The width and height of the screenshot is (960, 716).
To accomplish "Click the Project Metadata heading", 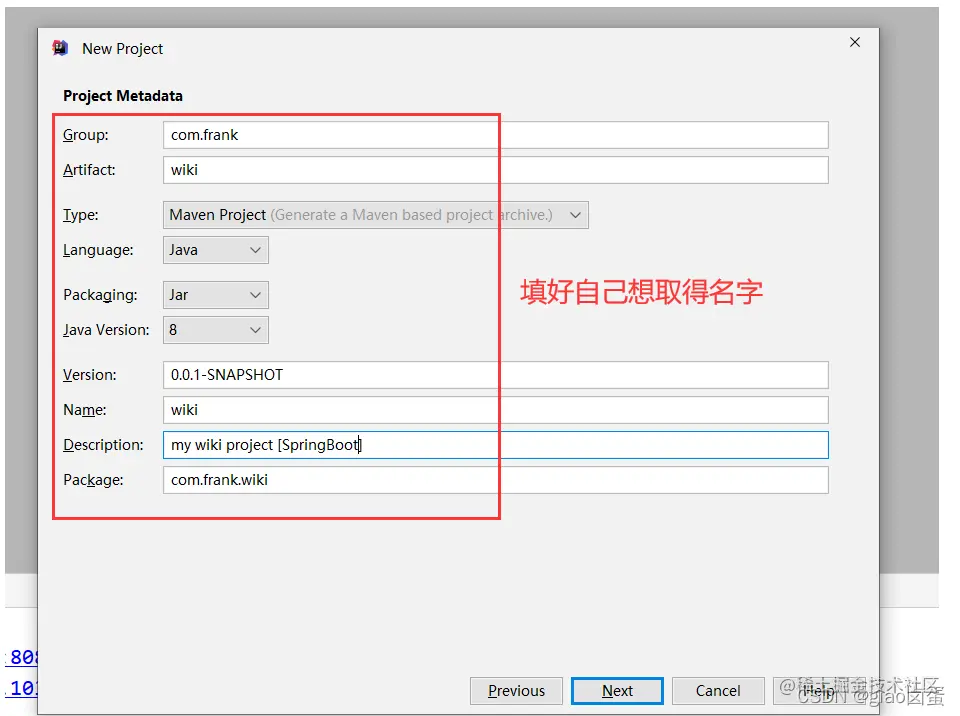I will pyautogui.click(x=122, y=96).
